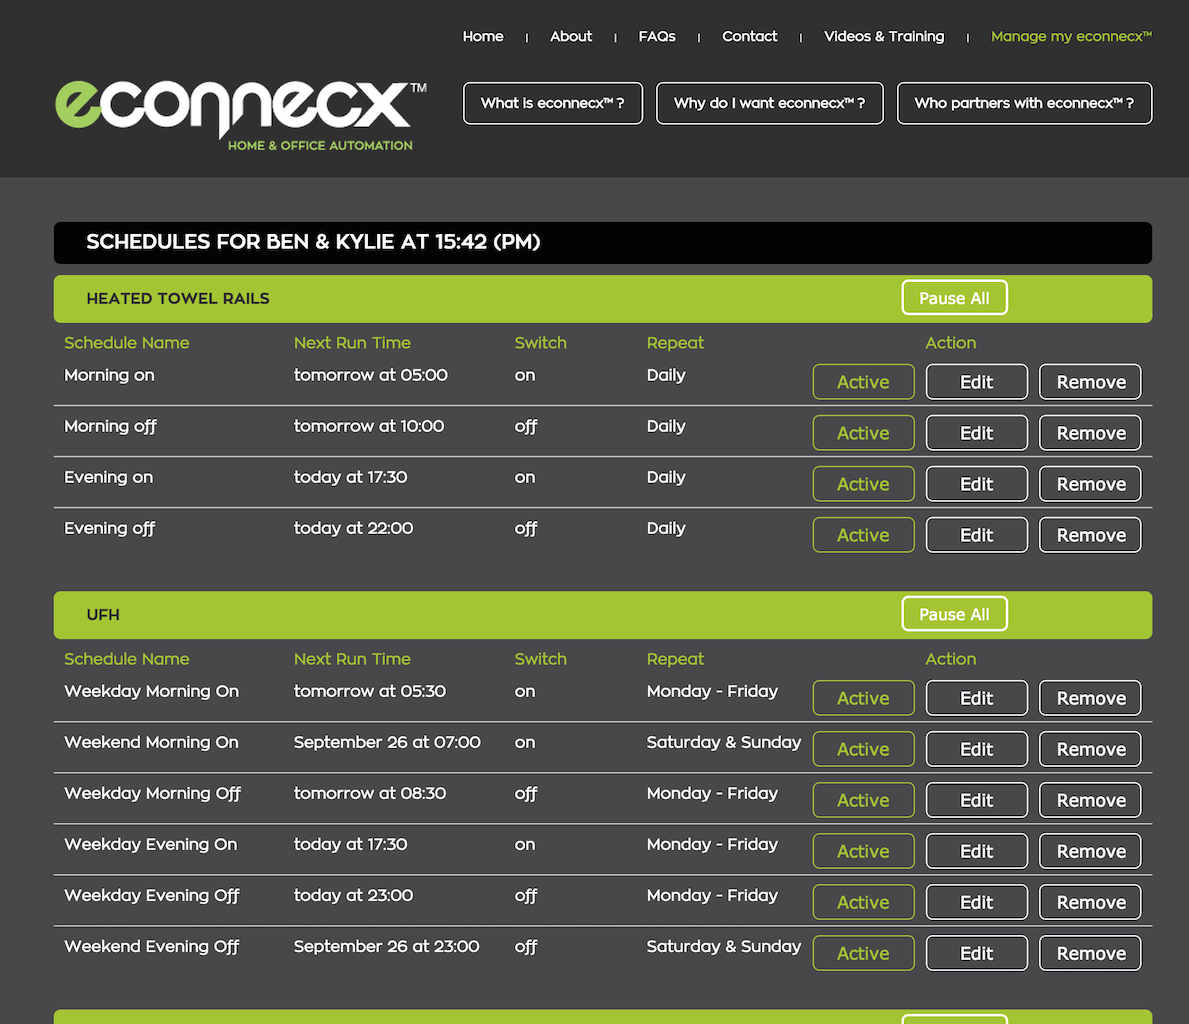Edit the Morning off schedule
Viewport: 1189px width, 1024px height.
976,433
